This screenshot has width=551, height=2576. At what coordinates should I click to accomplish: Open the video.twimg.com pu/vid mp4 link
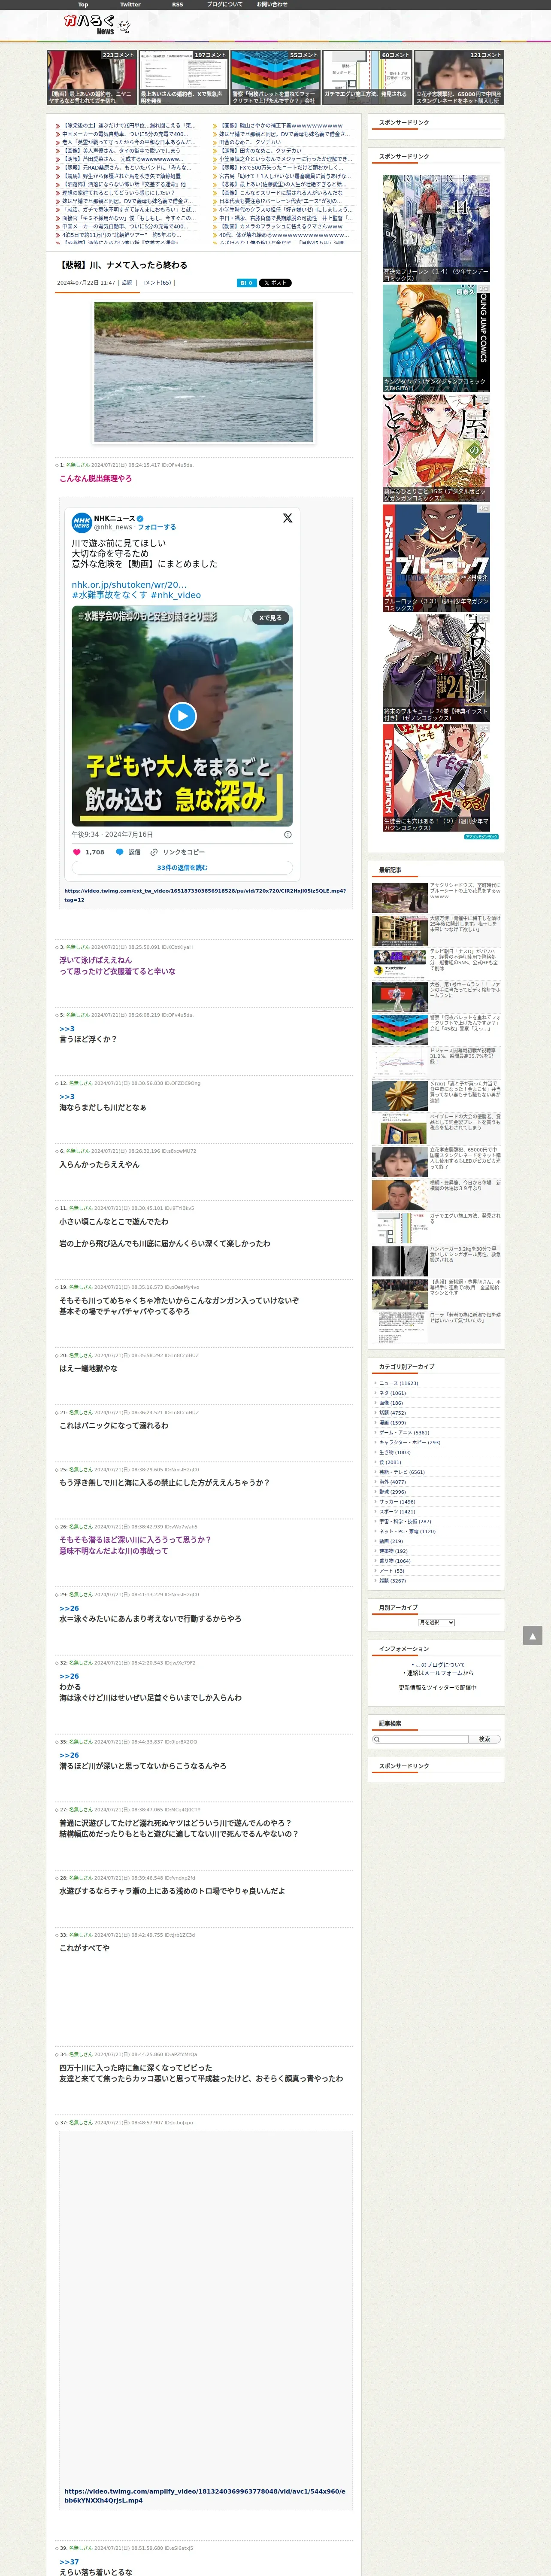[205, 895]
